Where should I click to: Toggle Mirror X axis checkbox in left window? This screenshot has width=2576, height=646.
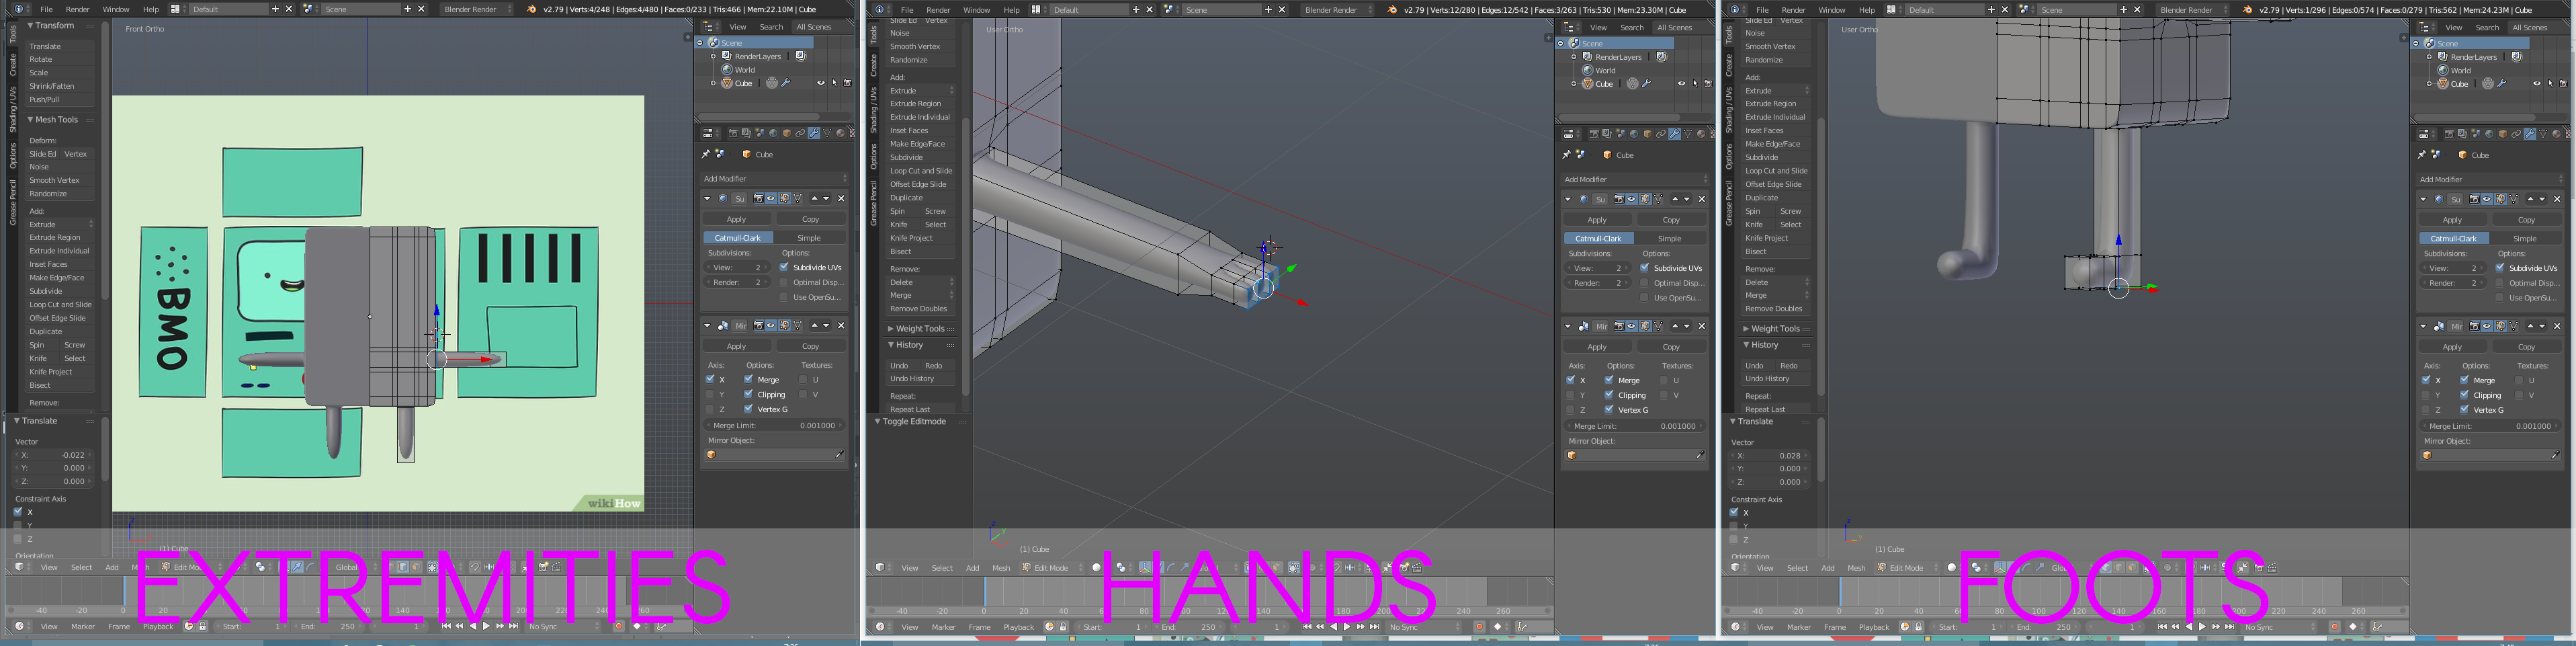pos(710,379)
